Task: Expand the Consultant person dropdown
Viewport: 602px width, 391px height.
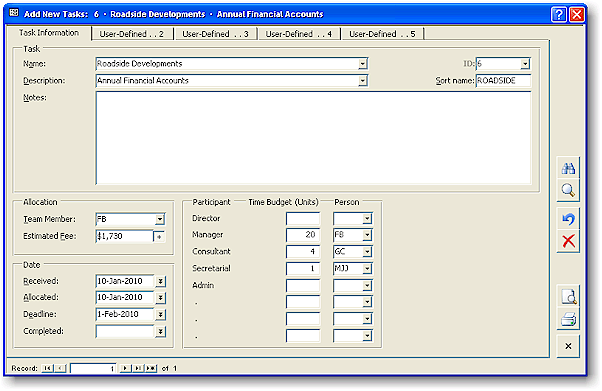Action: coord(367,252)
